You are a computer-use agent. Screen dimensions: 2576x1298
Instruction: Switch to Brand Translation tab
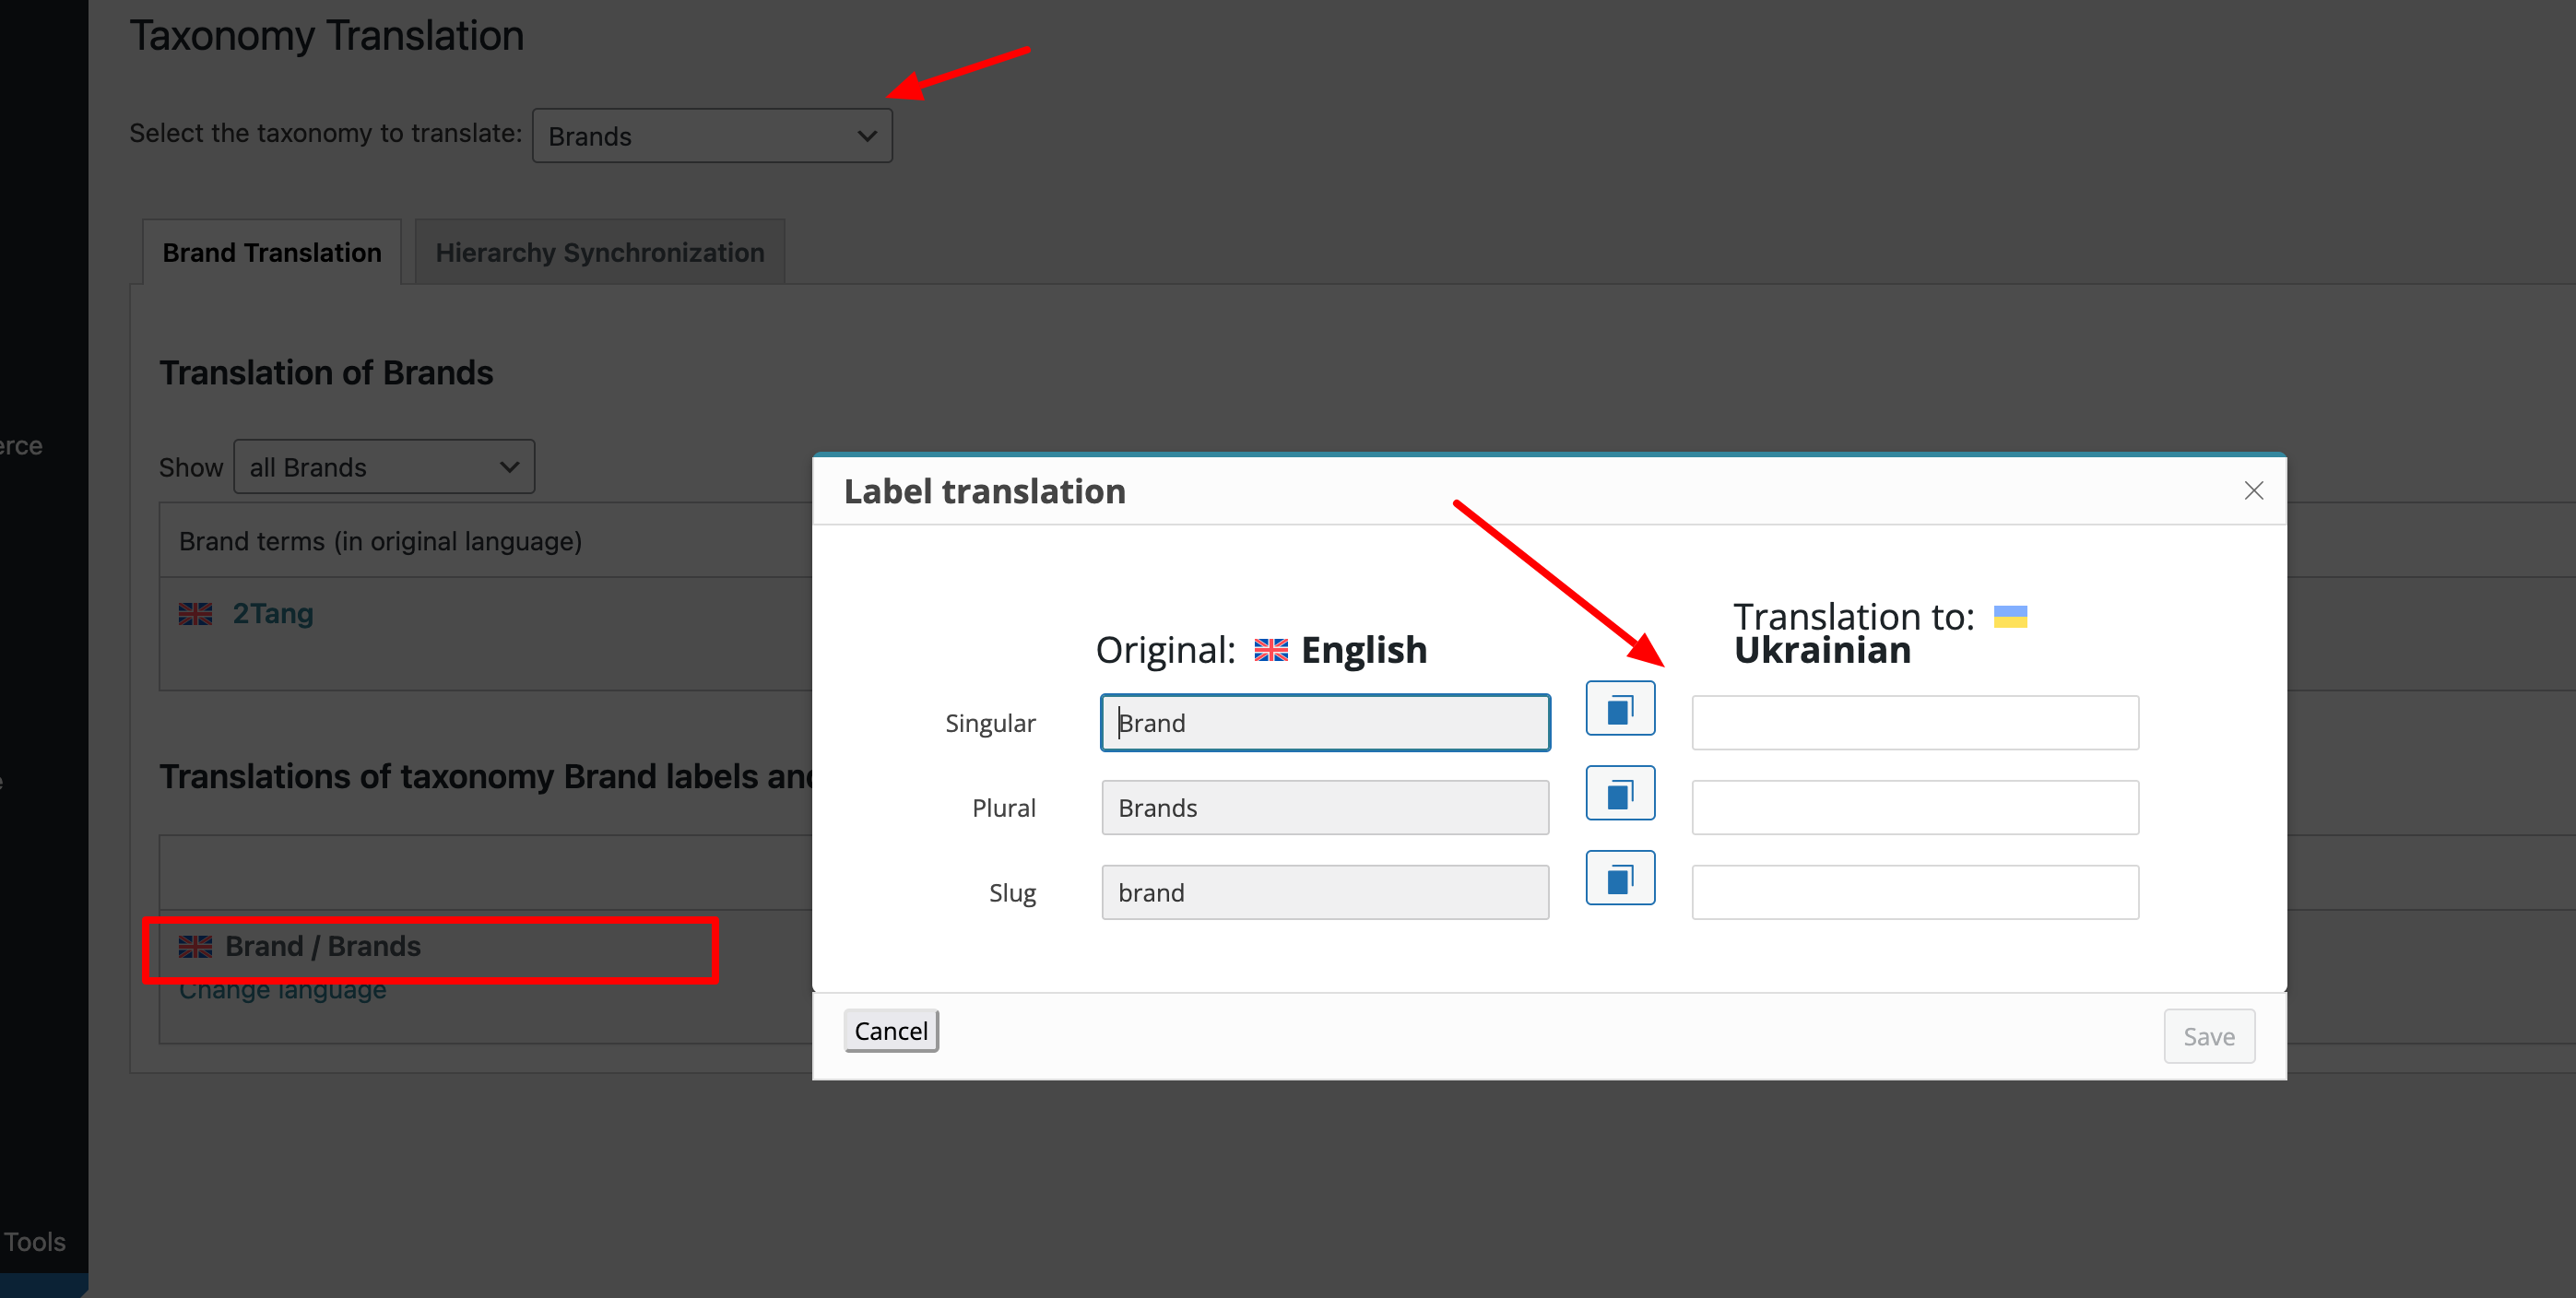[x=272, y=252]
